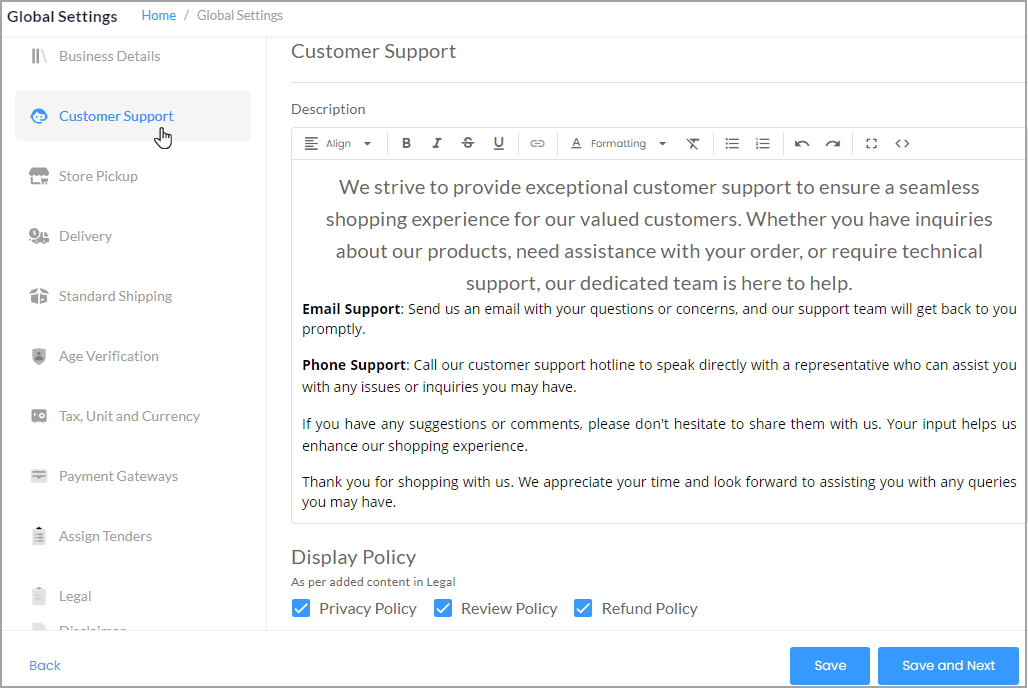Uncheck the Refund Policy checkbox
This screenshot has height=688, width=1028.
tap(583, 608)
